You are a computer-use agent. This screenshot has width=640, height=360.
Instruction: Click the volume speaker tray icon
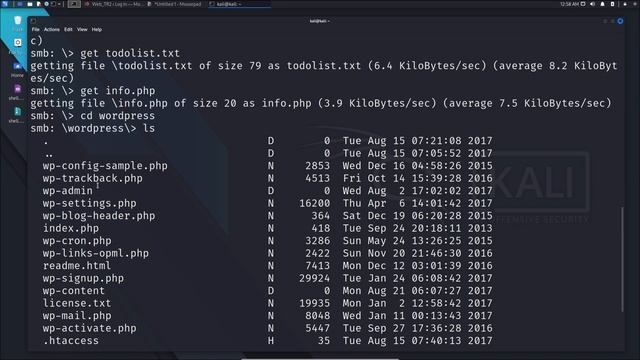593,4
